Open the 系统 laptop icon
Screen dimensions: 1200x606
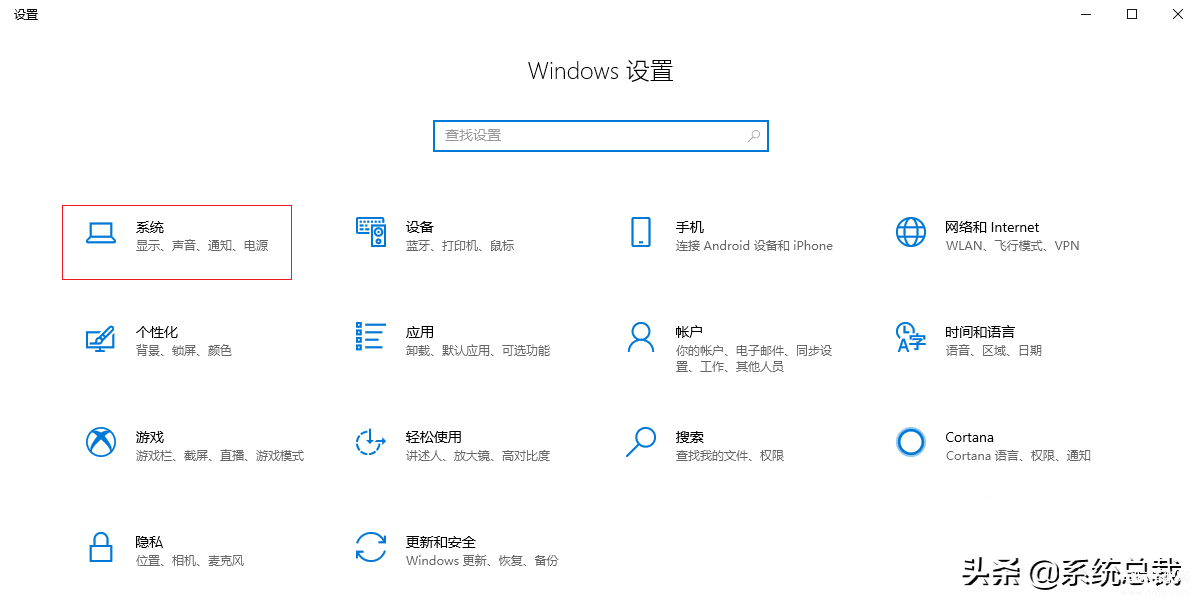(x=100, y=232)
